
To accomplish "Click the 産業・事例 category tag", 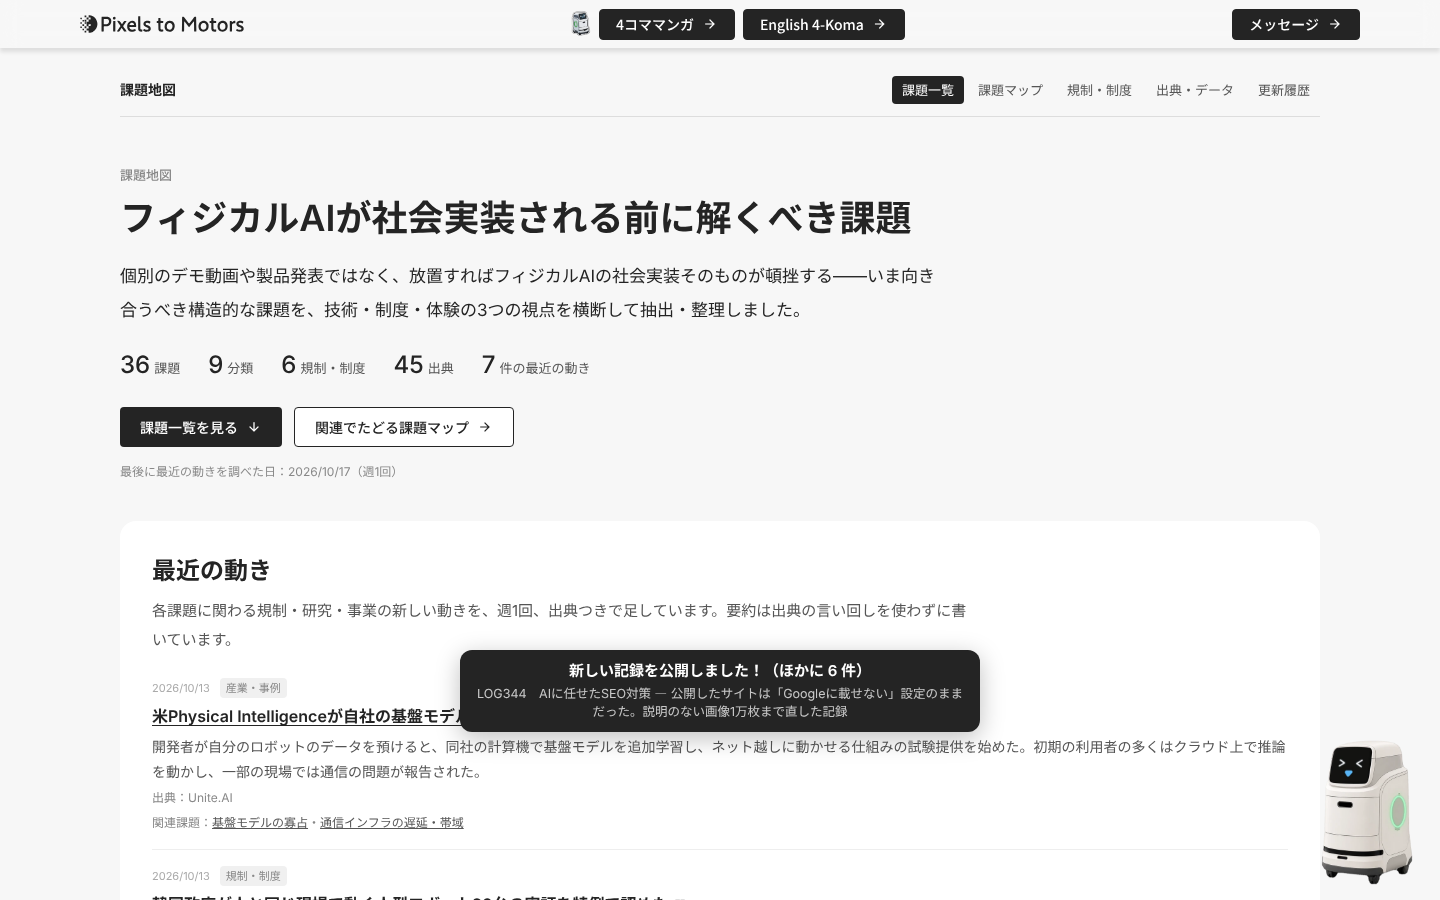I will (x=253, y=688).
